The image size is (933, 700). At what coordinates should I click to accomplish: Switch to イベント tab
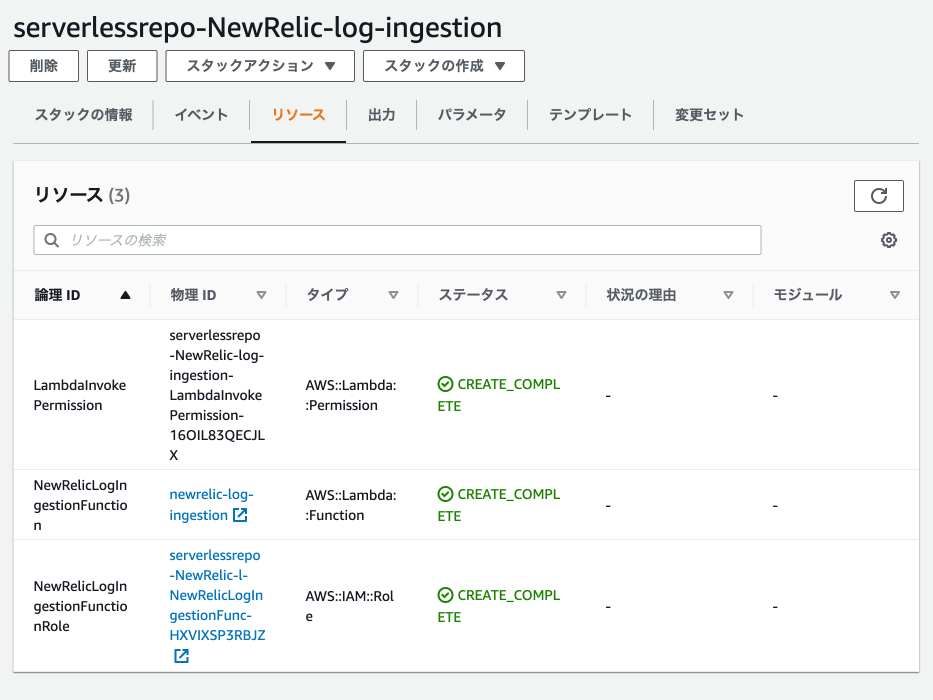point(201,115)
